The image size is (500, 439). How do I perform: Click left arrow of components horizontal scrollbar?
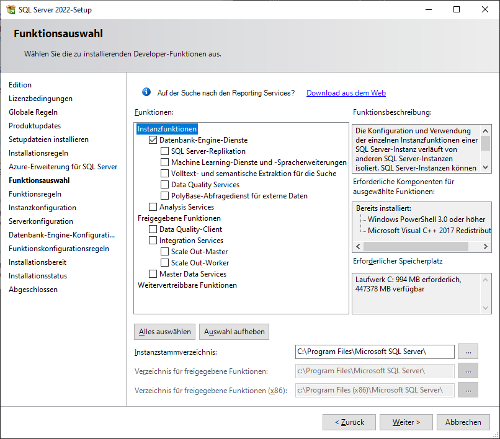358,247
